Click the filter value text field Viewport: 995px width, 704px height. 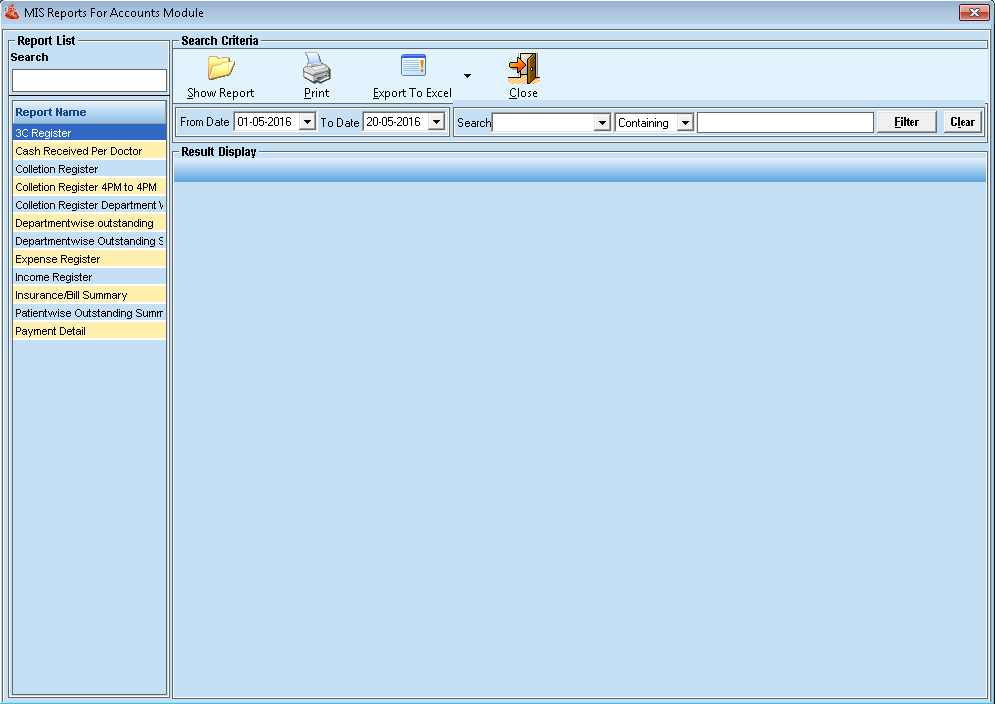pos(785,122)
